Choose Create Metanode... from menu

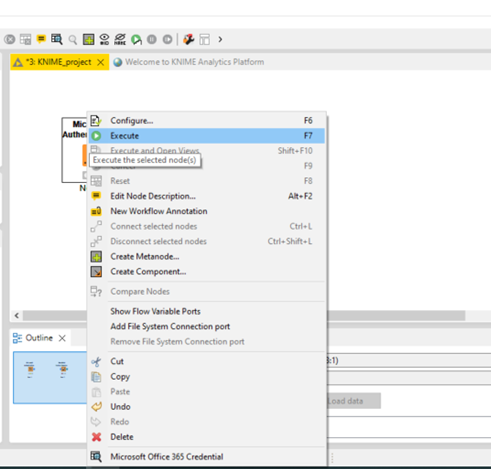click(207, 256)
